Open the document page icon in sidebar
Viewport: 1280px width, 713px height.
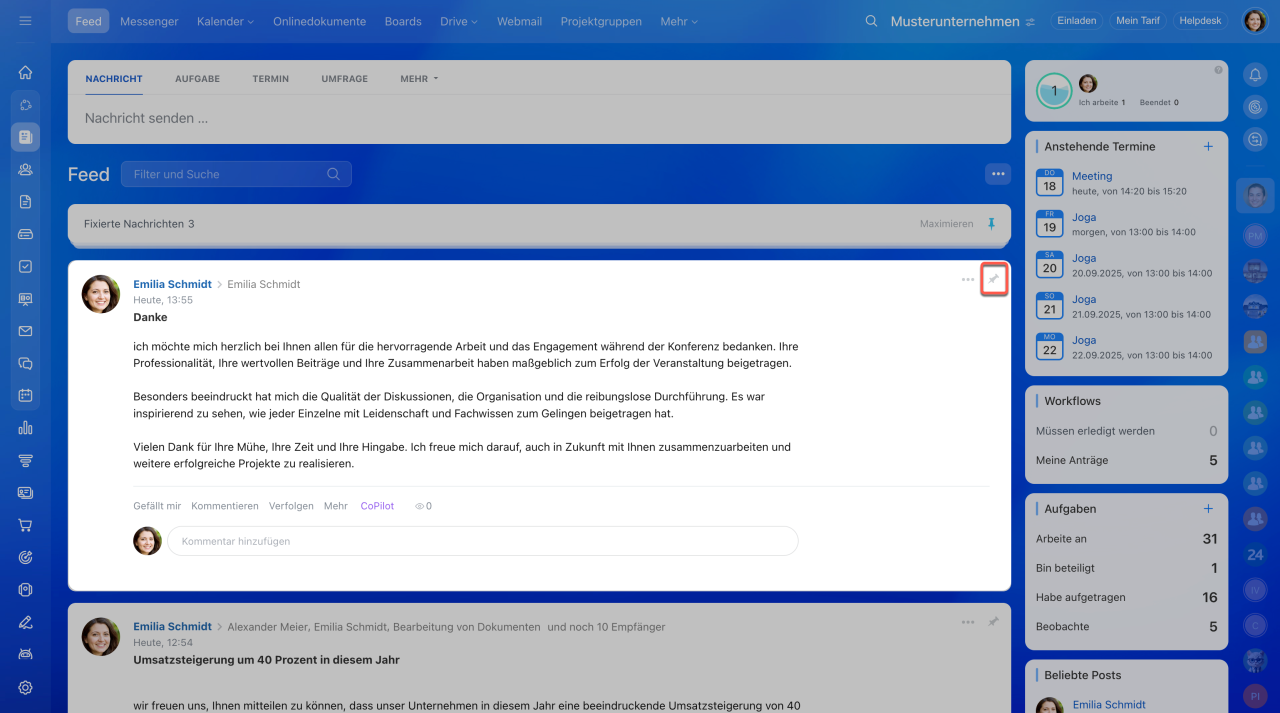coord(25,201)
